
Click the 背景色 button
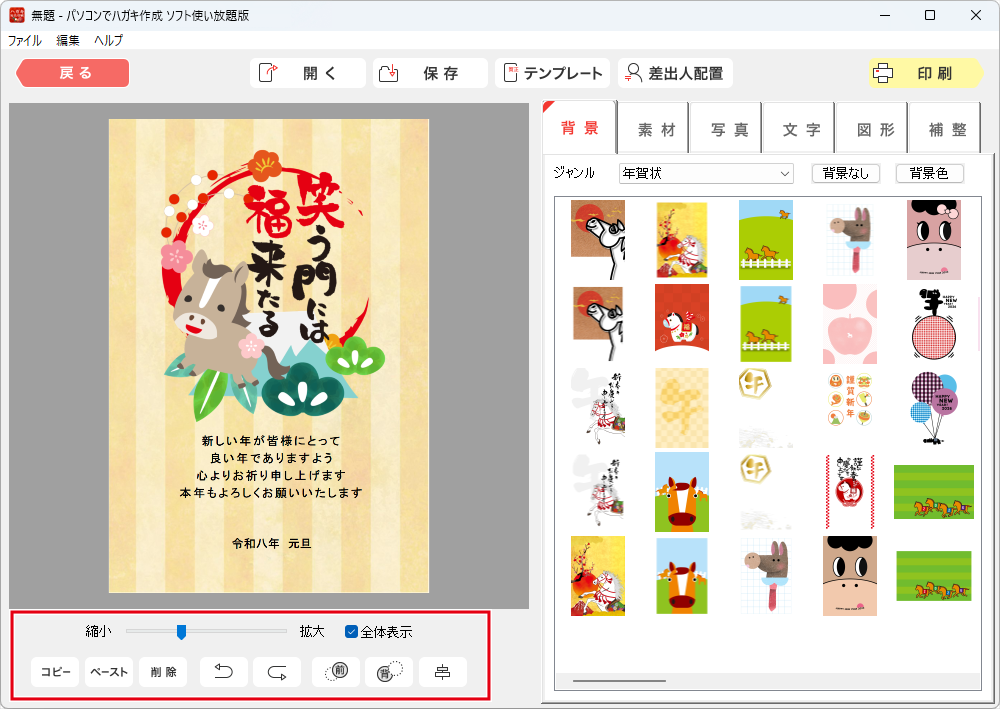pyautogui.click(x=929, y=173)
